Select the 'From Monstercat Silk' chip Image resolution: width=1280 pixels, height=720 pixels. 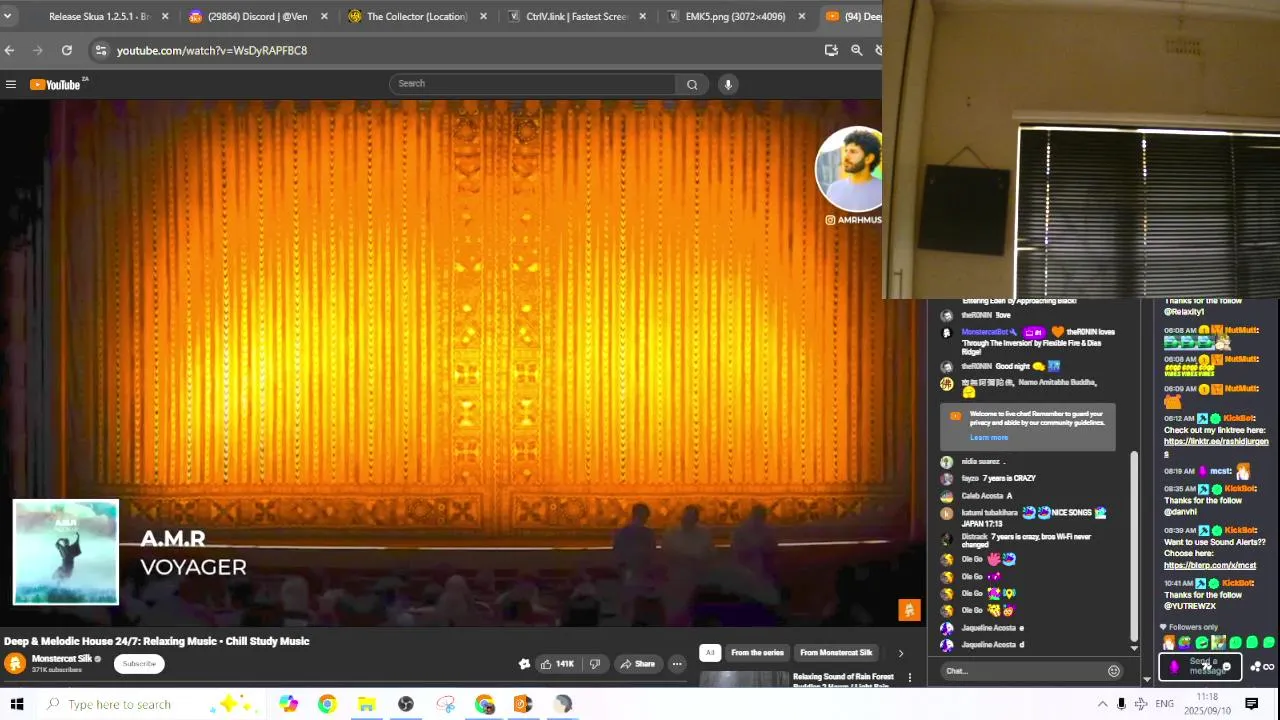[x=836, y=653]
